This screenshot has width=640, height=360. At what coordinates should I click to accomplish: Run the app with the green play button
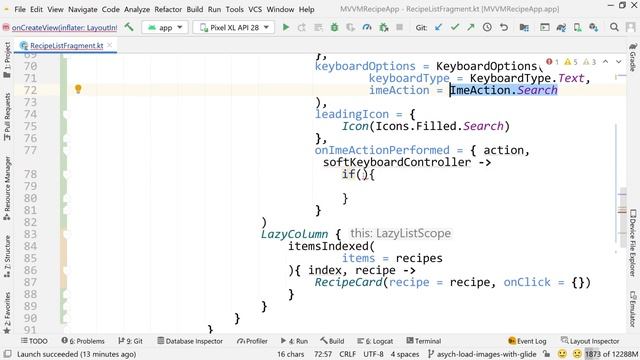click(x=286, y=27)
